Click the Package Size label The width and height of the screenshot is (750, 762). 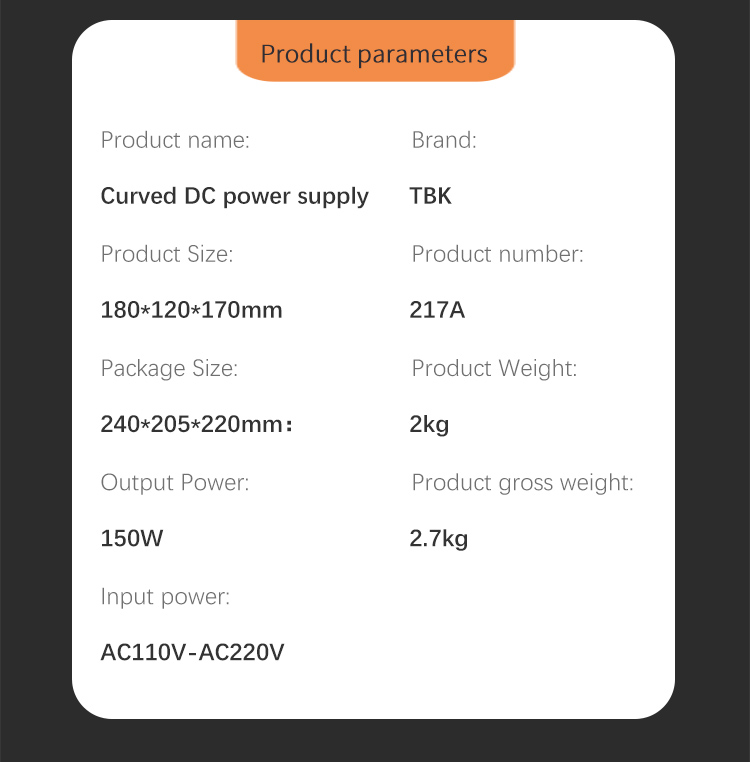169,368
